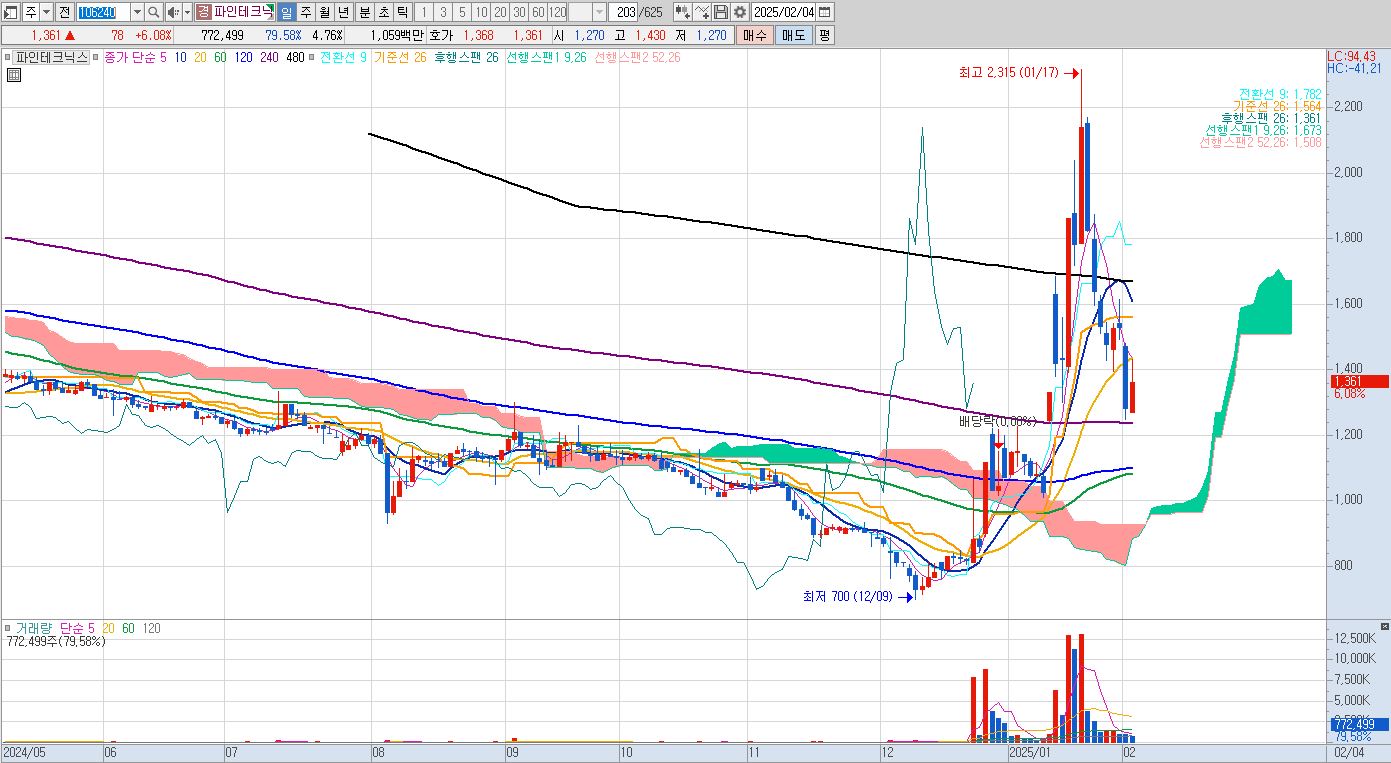Select the 30 interval preset
Screen dimensions: 1391x763
519,12
